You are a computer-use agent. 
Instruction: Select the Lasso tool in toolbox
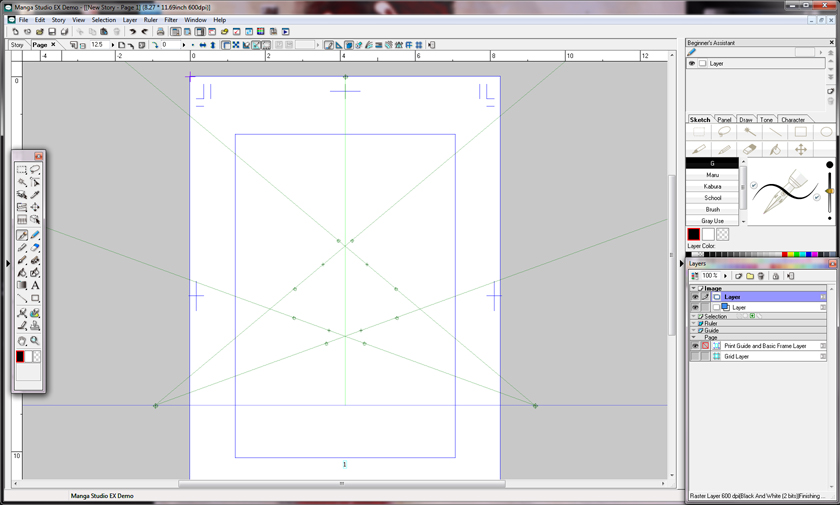click(35, 170)
